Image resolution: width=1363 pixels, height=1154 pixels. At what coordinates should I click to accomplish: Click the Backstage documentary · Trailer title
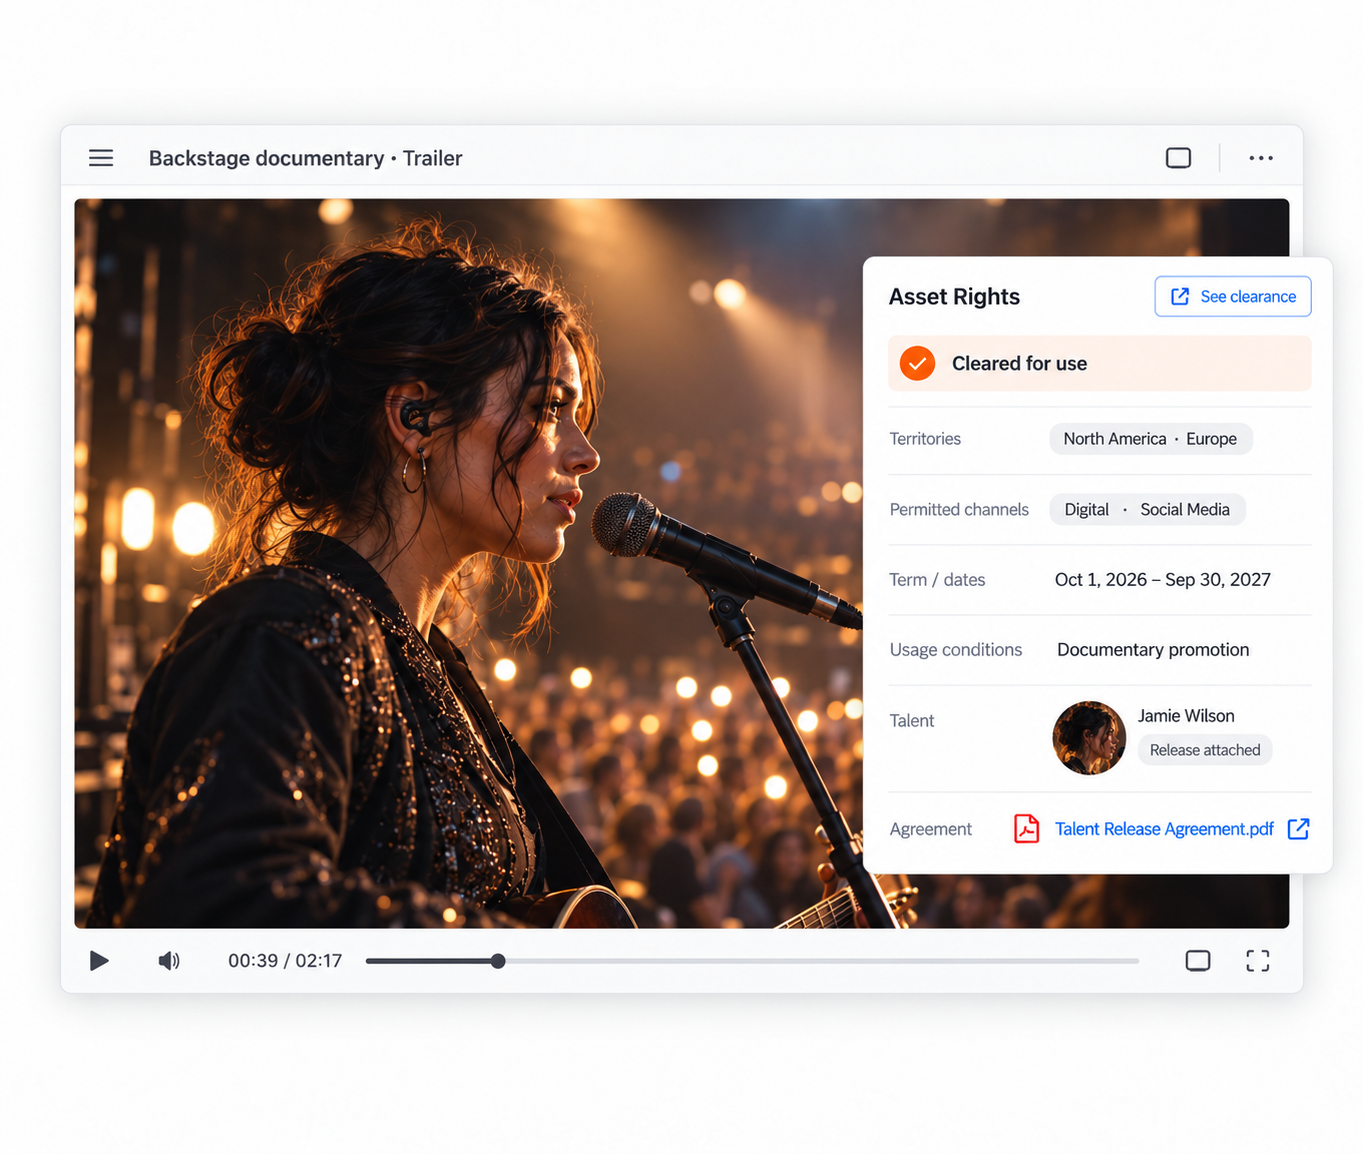(305, 158)
